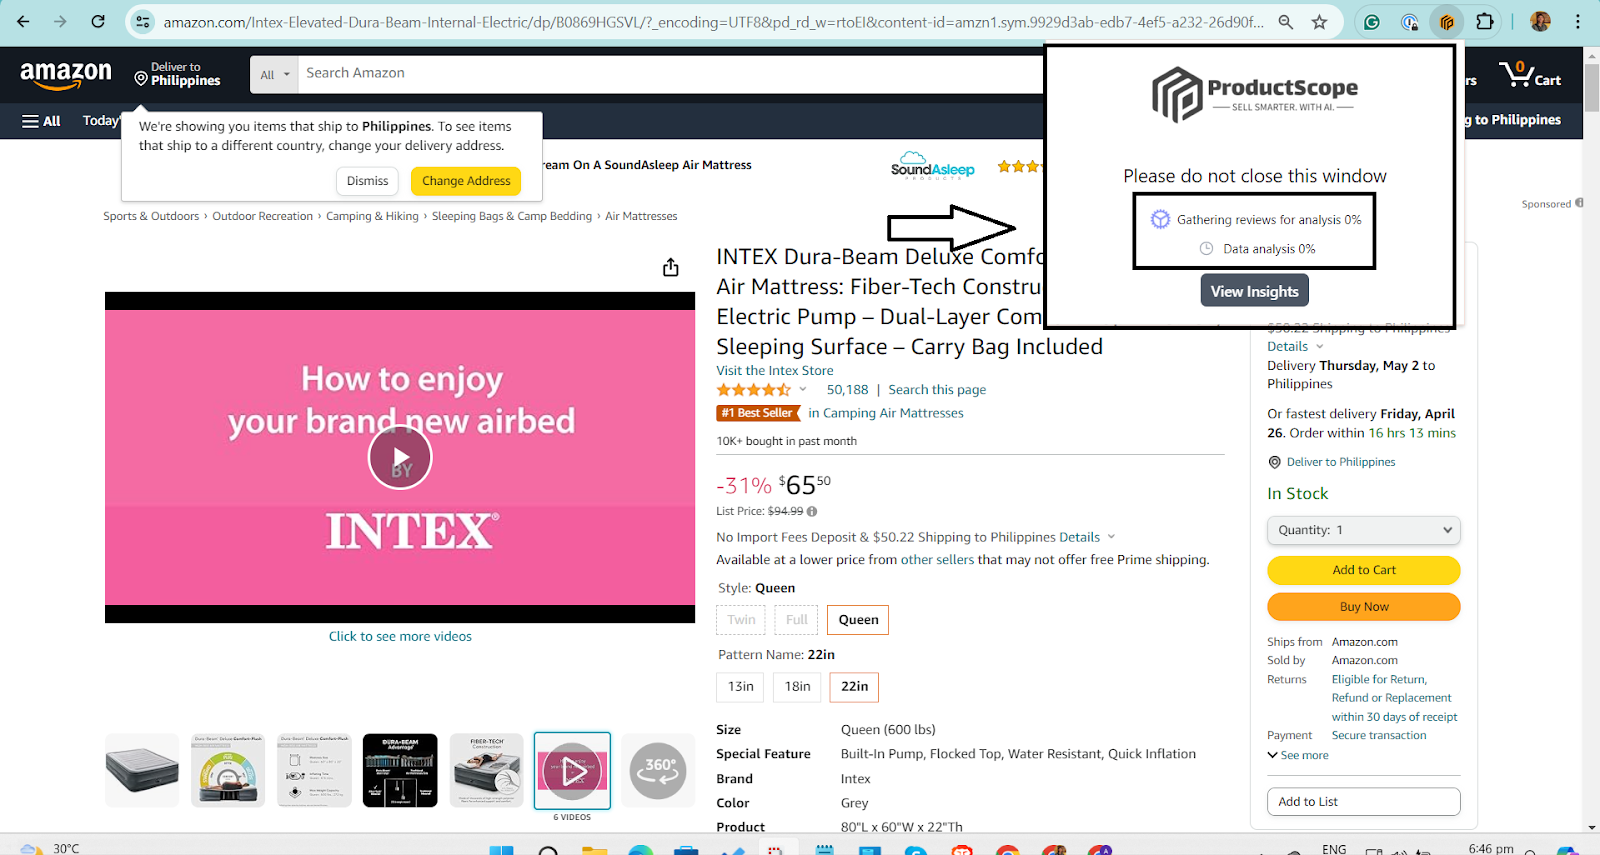Image resolution: width=1600 pixels, height=855 pixels.
Task: Bookmark this page with the star icon
Action: tap(1319, 22)
